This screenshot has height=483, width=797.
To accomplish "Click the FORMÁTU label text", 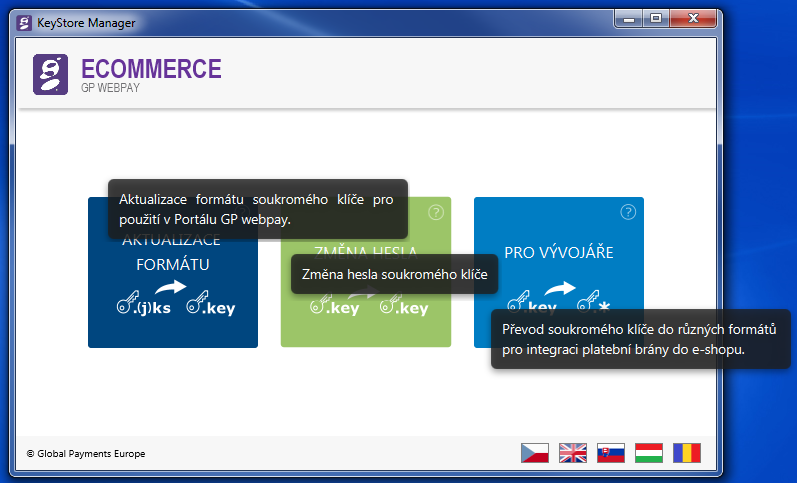I will pos(173,265).
